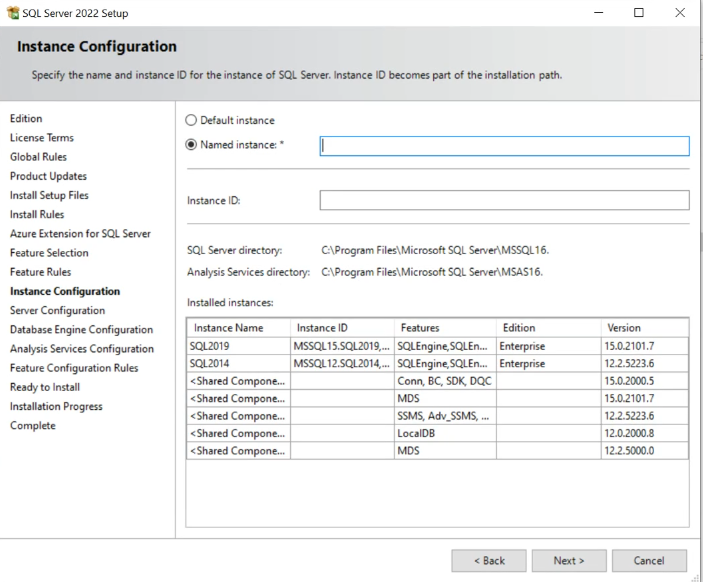Open the Ready to Install step
The image size is (703, 582).
[45, 387]
